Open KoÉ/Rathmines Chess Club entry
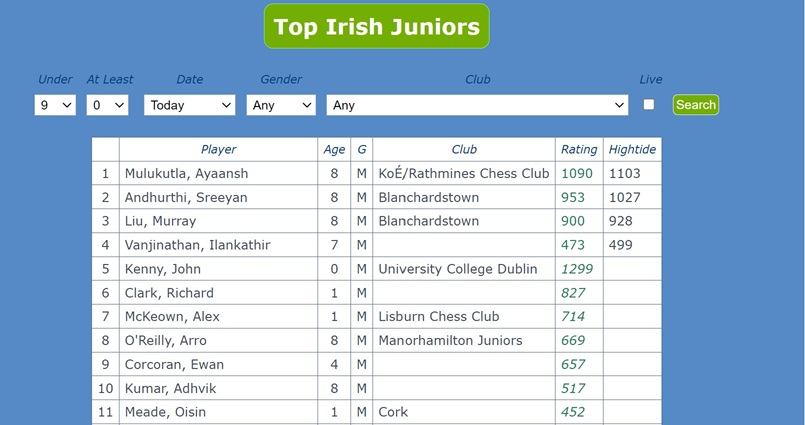The width and height of the screenshot is (805, 425). coord(463,173)
